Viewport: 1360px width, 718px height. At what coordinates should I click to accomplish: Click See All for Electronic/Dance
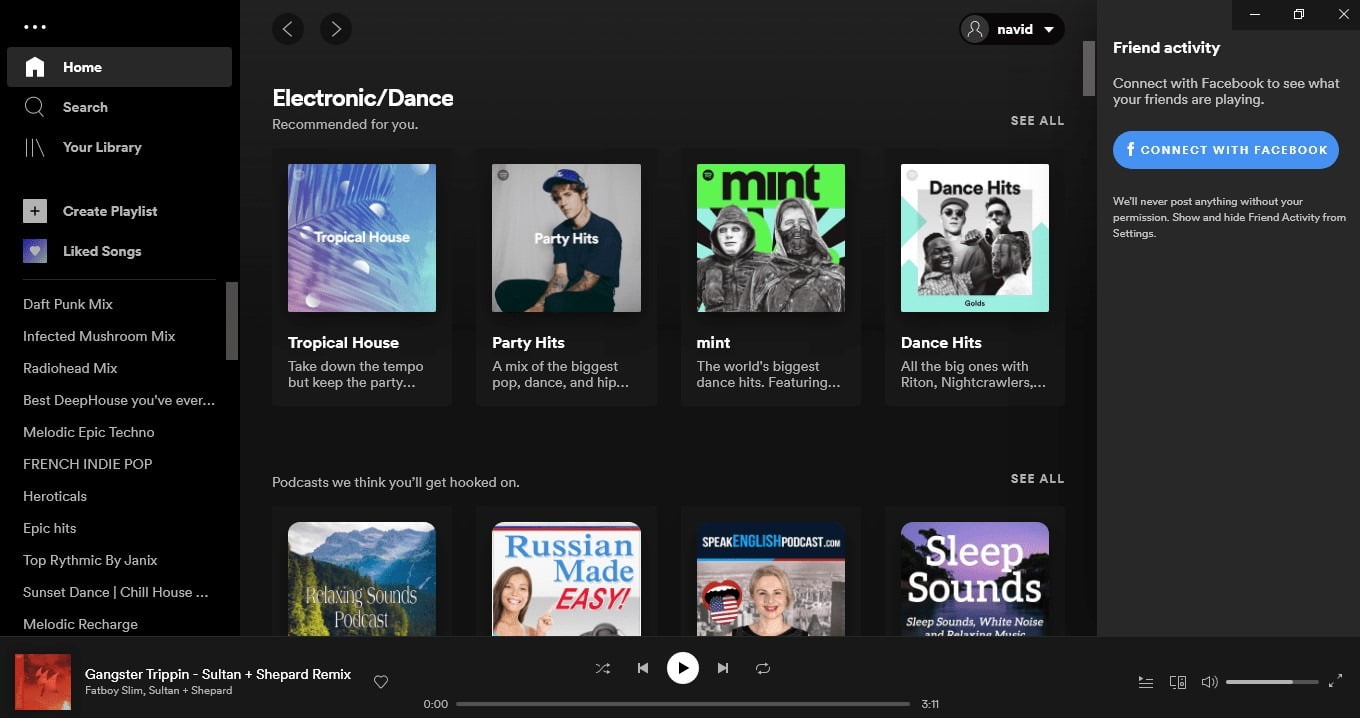tap(1037, 121)
